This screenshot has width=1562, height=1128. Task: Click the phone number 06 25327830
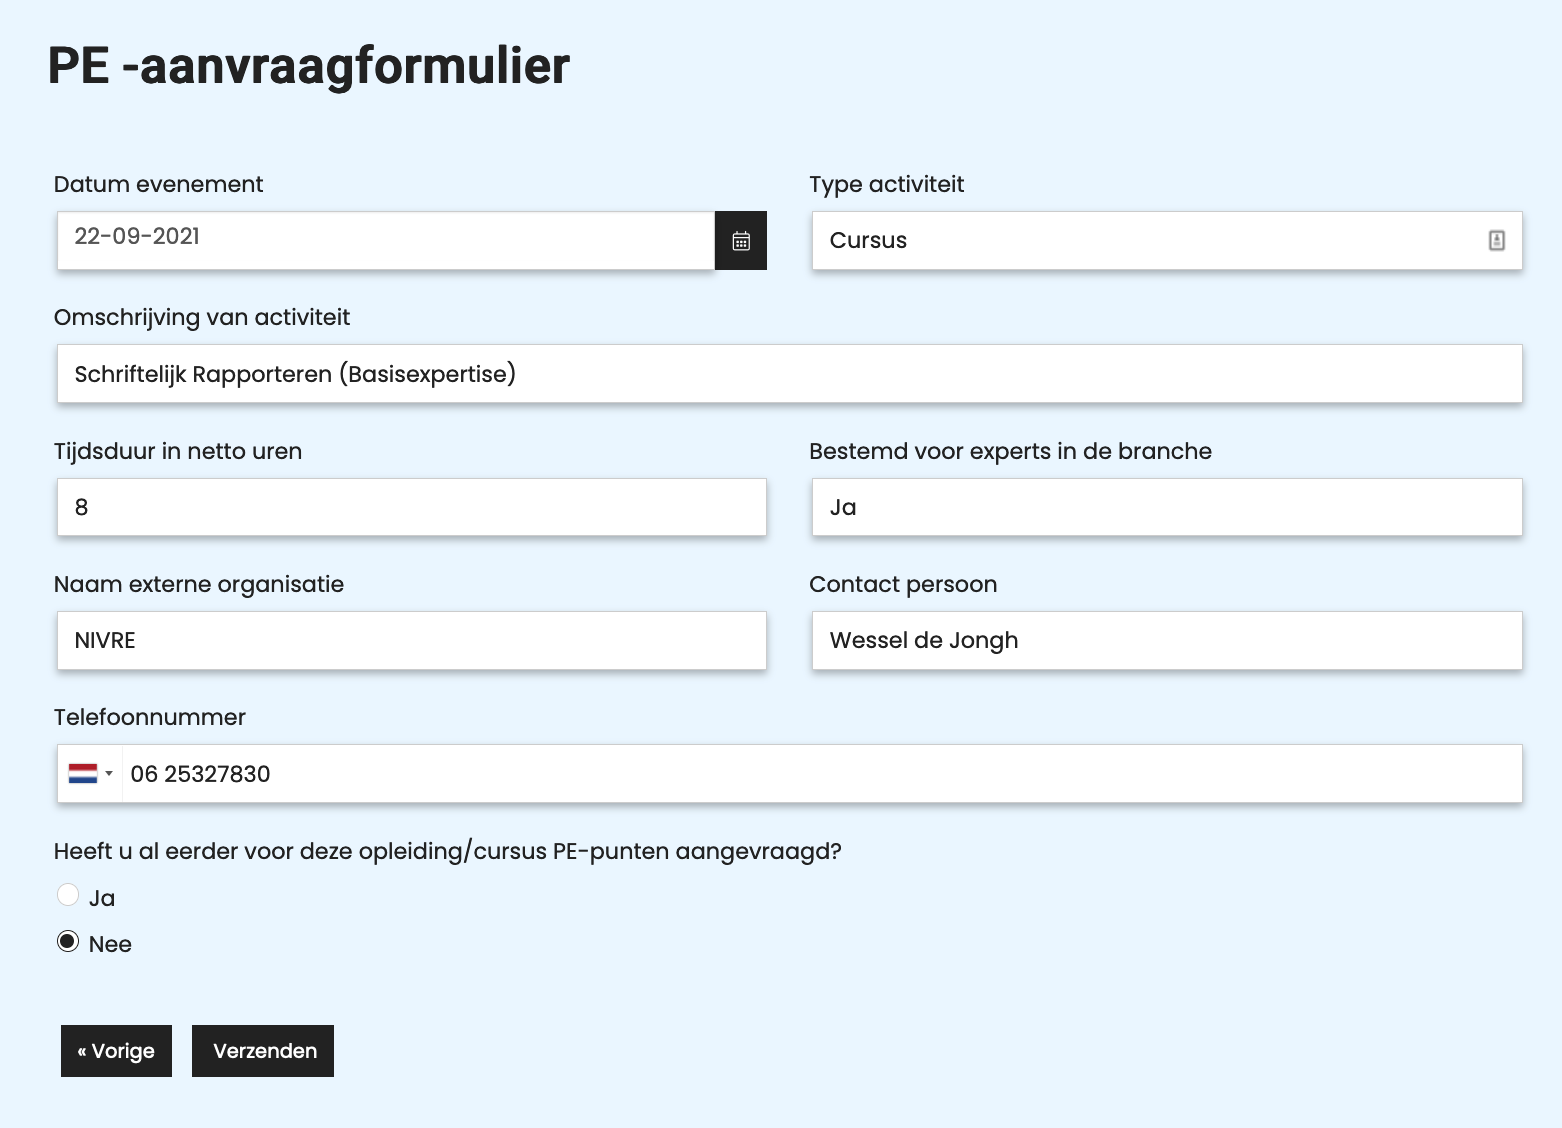(x=201, y=773)
